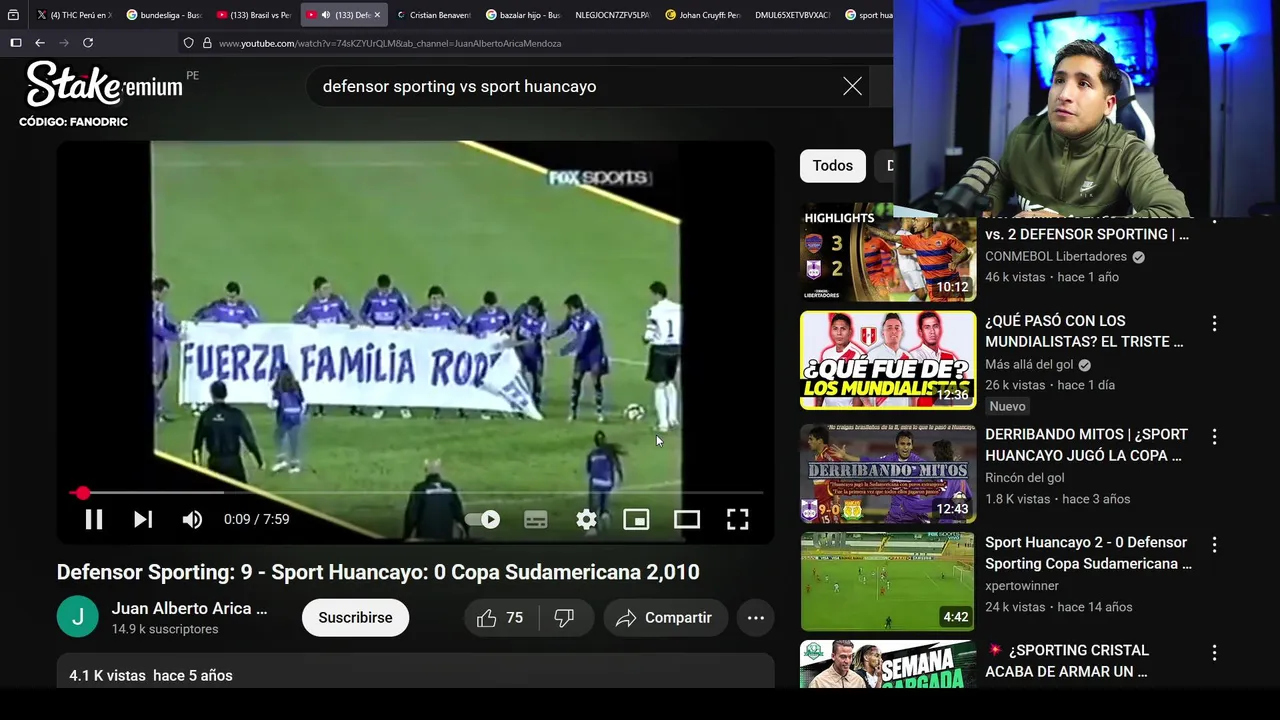Open options for Derribando Mitos video
This screenshot has height=720, width=1280.
pos(1214,437)
